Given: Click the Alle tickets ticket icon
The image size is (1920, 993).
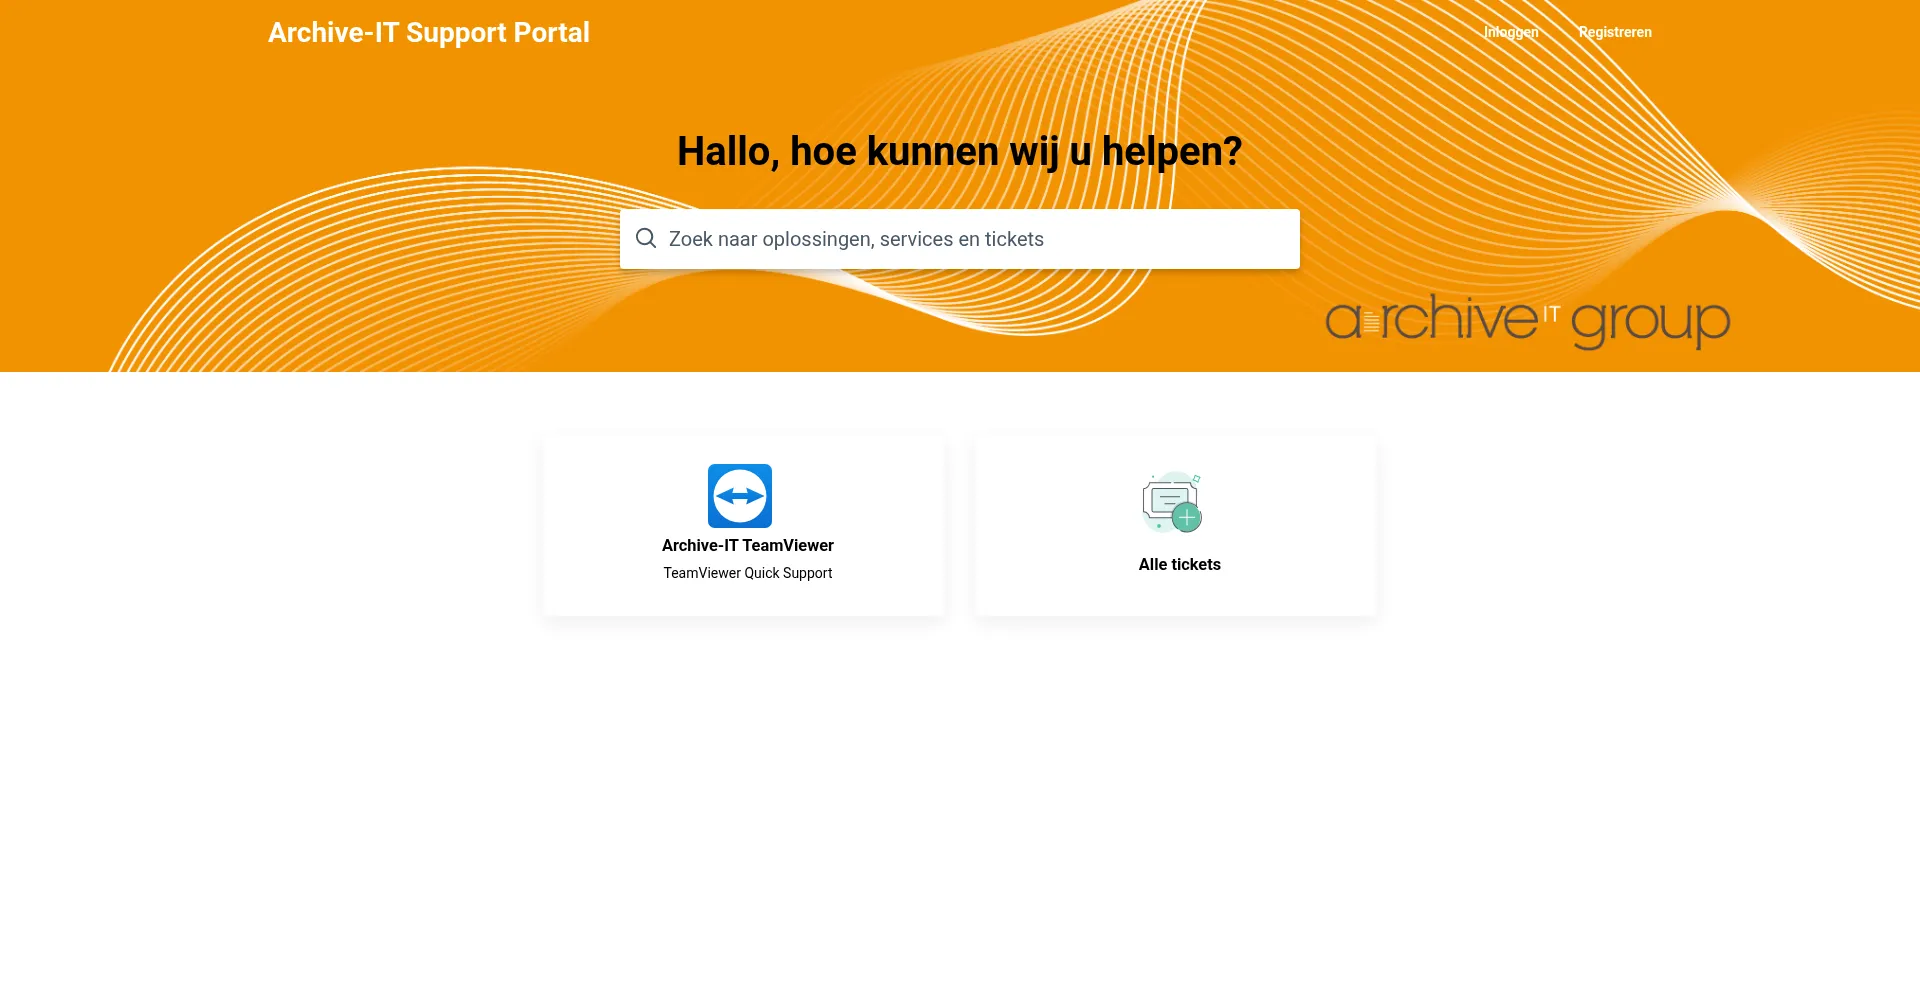Looking at the screenshot, I should (1172, 502).
